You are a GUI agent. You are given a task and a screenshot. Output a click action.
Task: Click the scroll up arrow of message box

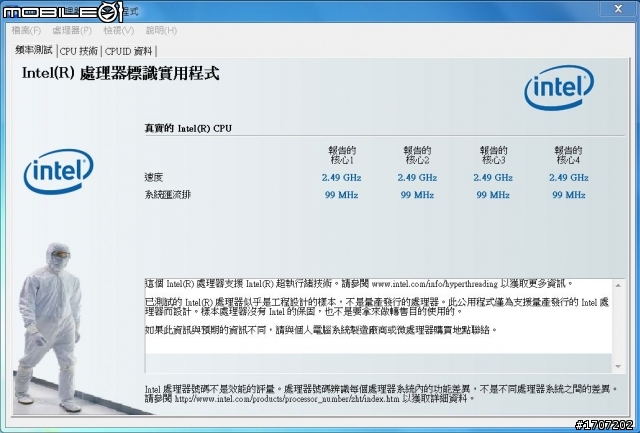point(618,286)
